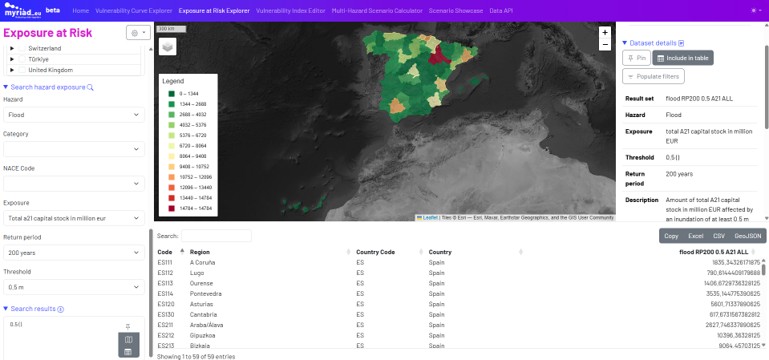Export the table as GeoJSON

[748, 236]
